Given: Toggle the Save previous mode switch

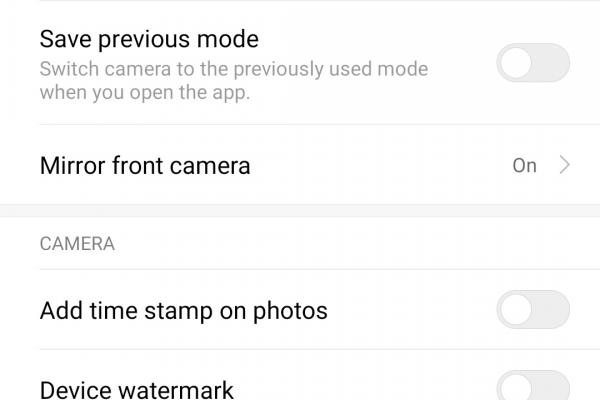Looking at the screenshot, I should point(533,66).
